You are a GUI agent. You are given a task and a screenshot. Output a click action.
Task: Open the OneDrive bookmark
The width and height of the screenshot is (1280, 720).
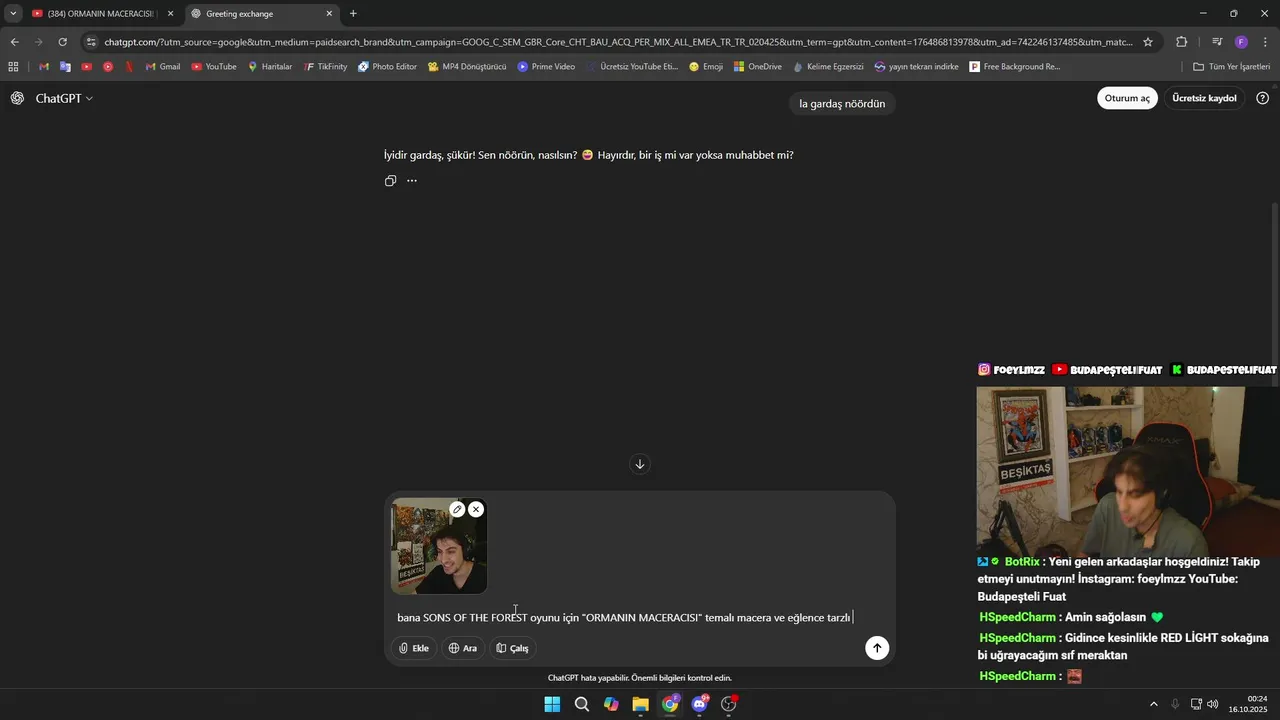[757, 67]
